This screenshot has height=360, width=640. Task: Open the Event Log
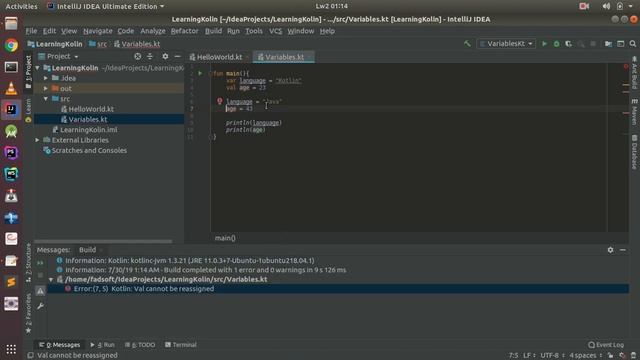(x=606, y=345)
